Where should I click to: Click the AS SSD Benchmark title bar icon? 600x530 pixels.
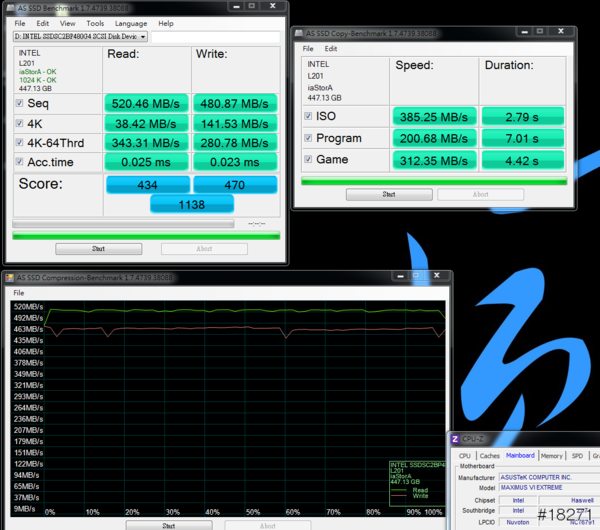[12, 7]
